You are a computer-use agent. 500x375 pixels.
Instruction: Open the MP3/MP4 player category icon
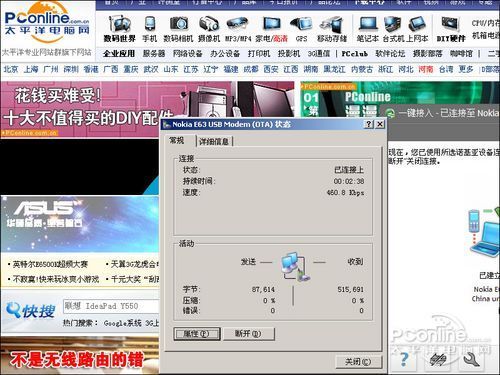[x=237, y=23]
